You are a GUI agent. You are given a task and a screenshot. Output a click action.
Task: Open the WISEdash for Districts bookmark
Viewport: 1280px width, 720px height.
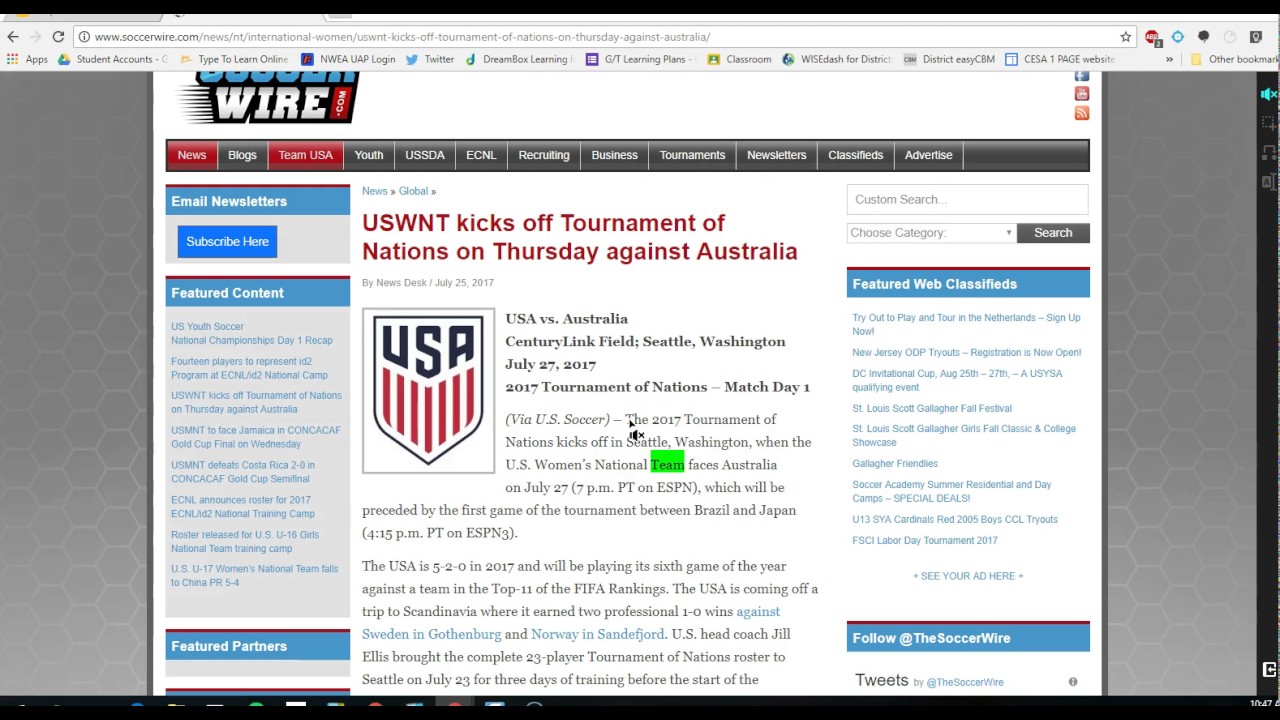[837, 59]
